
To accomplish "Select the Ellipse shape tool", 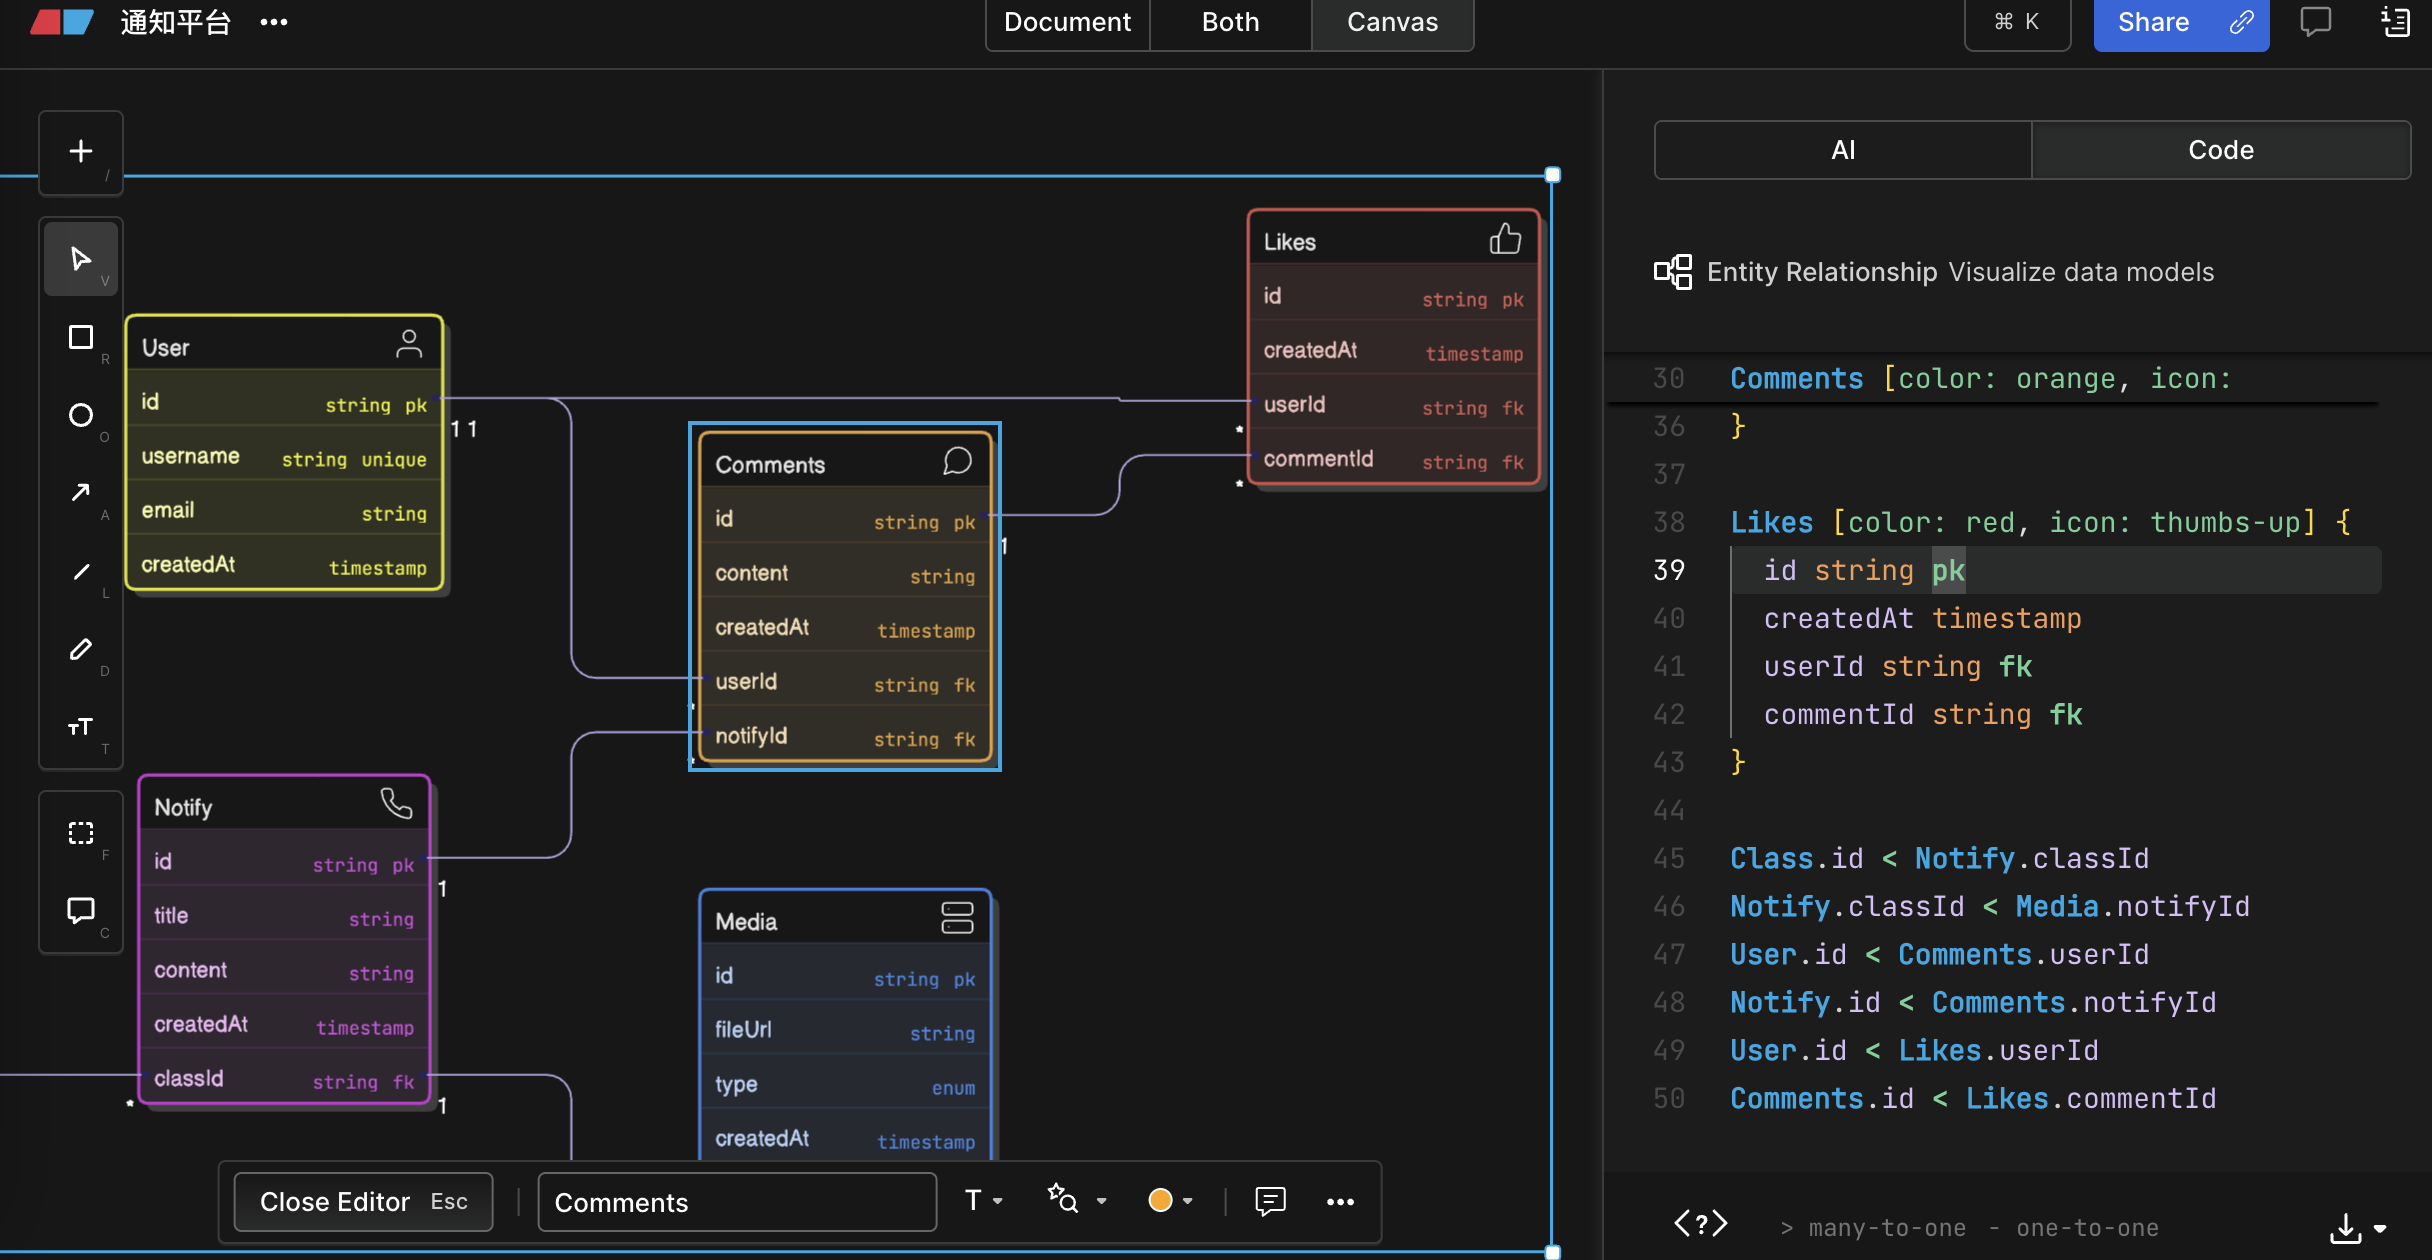I will point(81,415).
